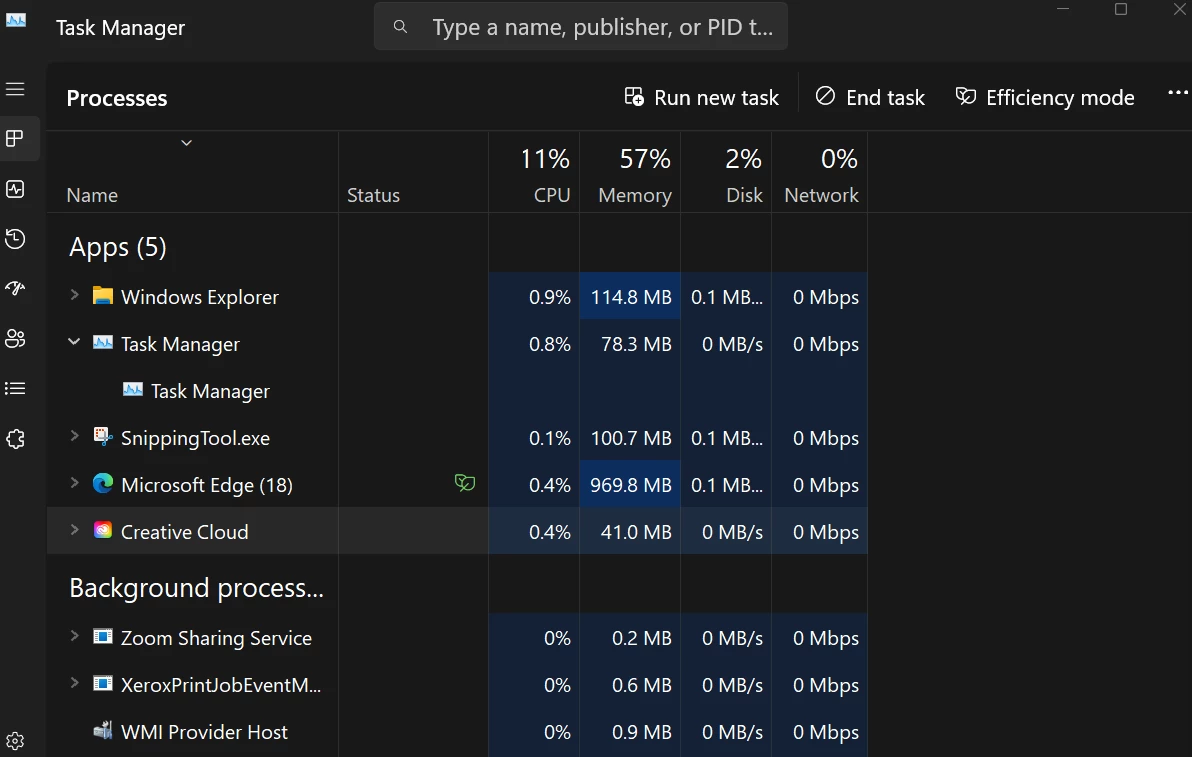Select the Zoom Sharing Service row
Viewport: 1192px width, 757px height.
(457, 638)
